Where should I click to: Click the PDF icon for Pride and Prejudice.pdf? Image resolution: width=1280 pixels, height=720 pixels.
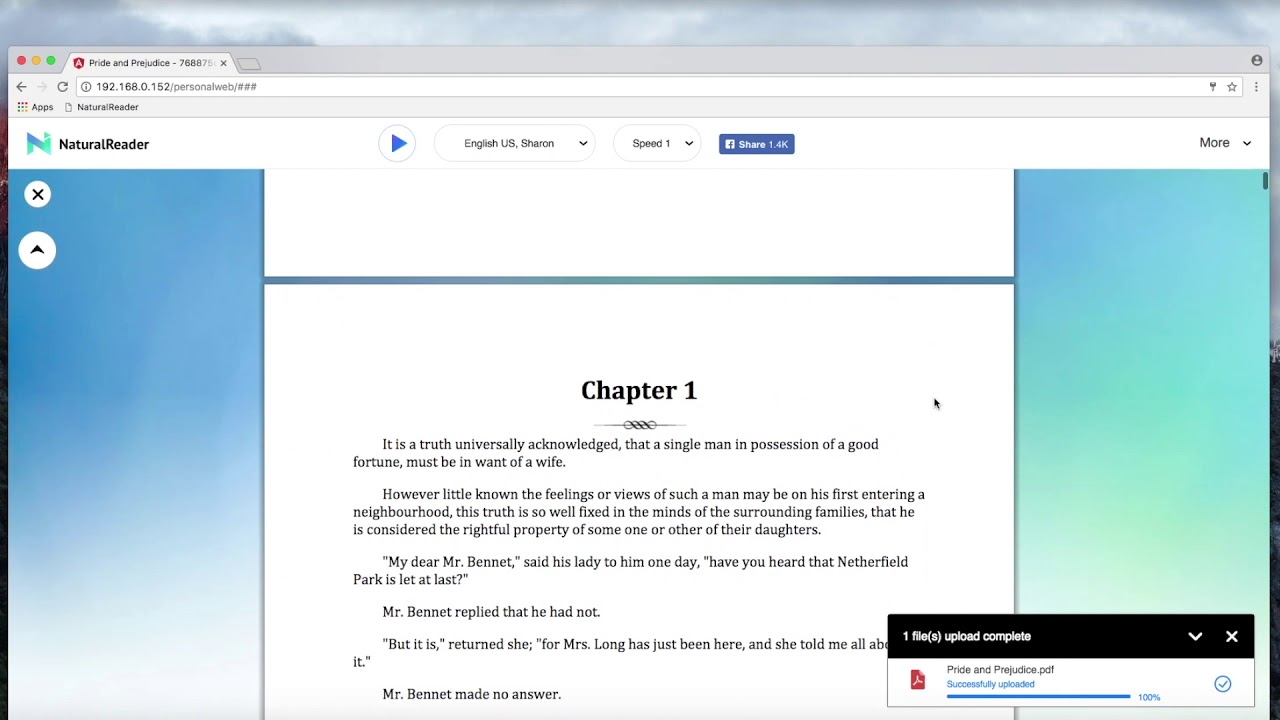pyautogui.click(x=917, y=680)
